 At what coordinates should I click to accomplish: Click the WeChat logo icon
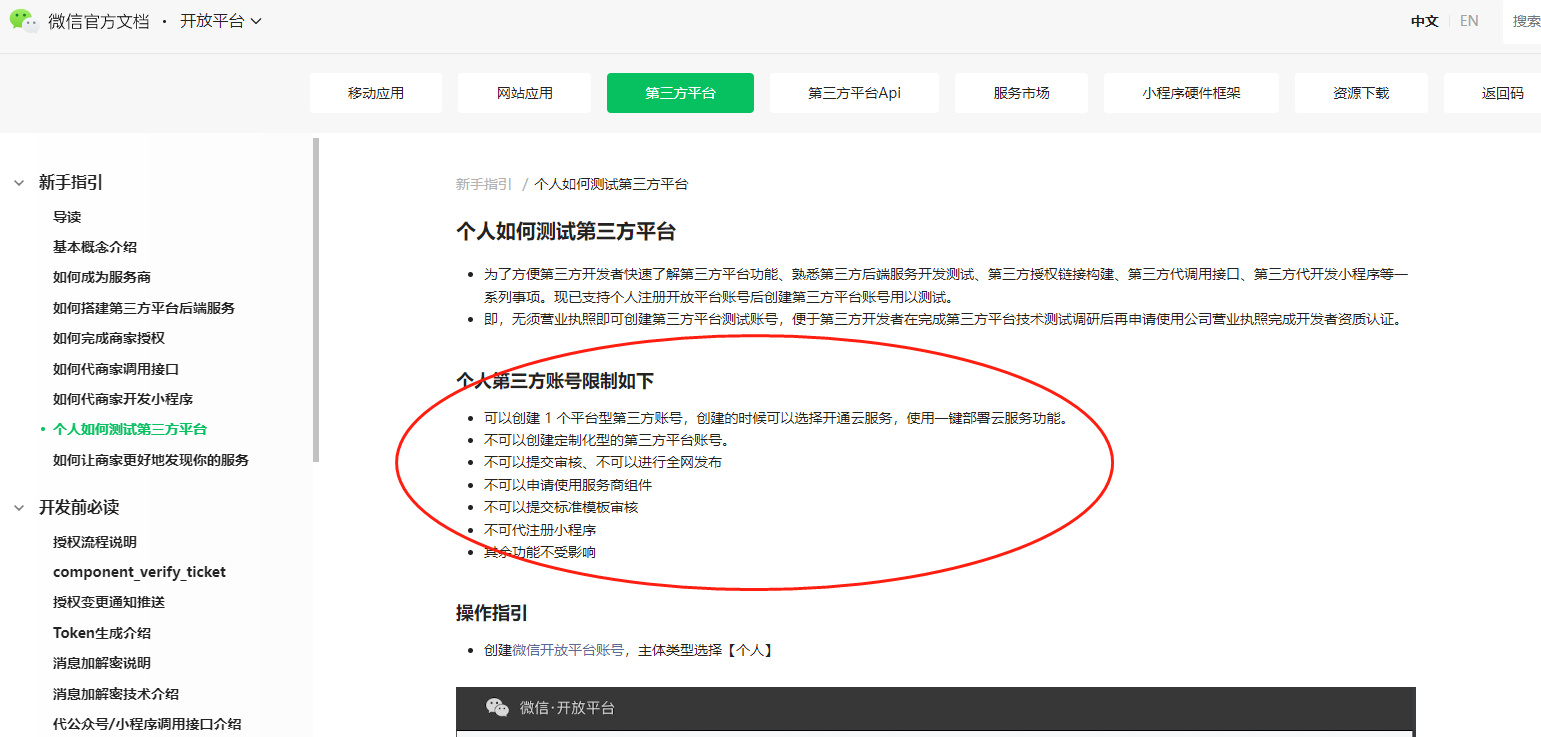[x=24, y=21]
